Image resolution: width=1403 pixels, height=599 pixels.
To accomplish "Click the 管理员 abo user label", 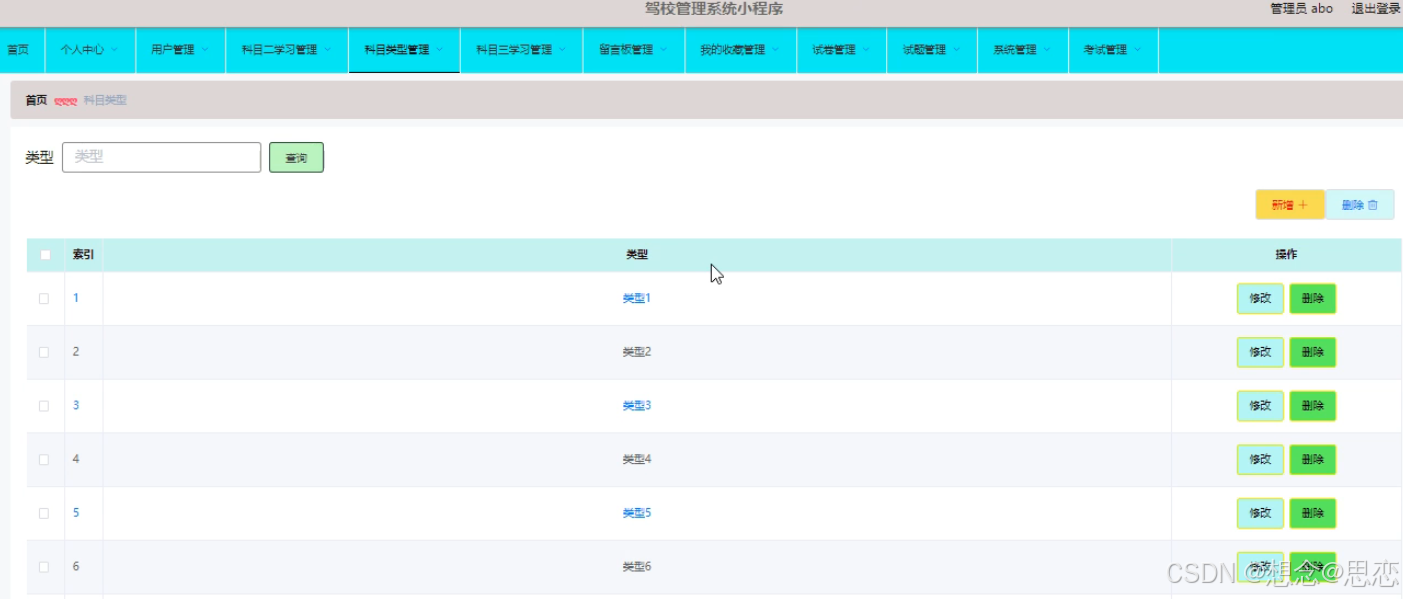I will [1301, 9].
